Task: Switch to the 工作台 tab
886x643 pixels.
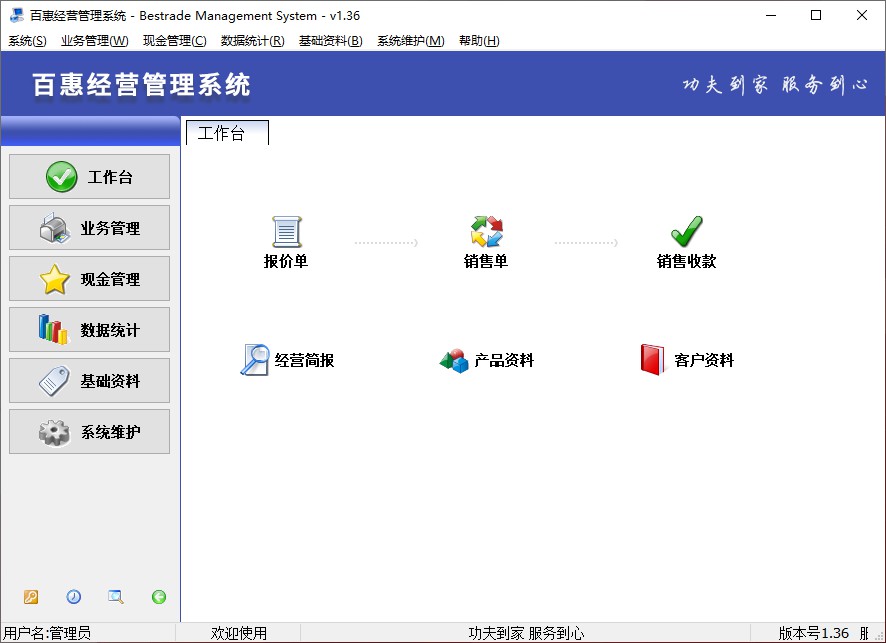Action: pyautogui.click(x=227, y=133)
